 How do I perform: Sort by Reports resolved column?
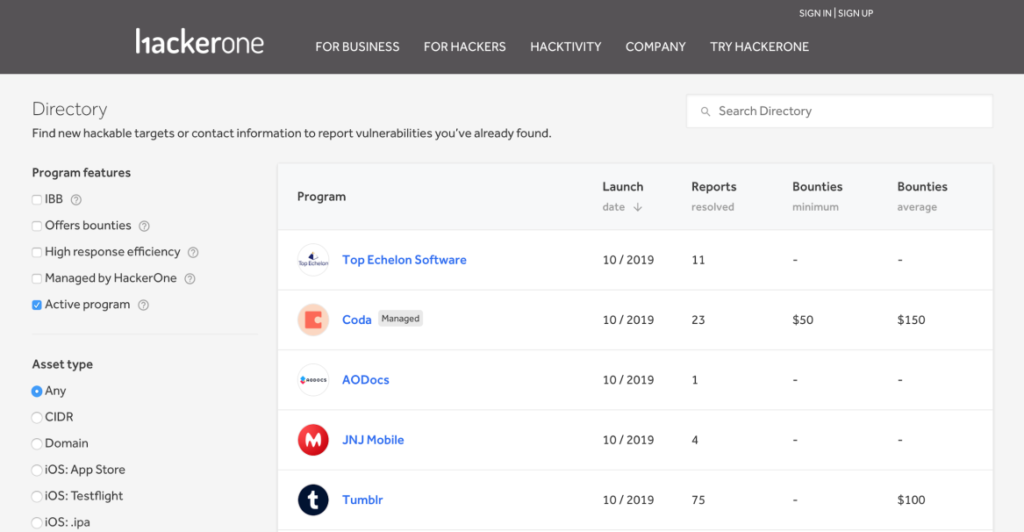pos(713,196)
